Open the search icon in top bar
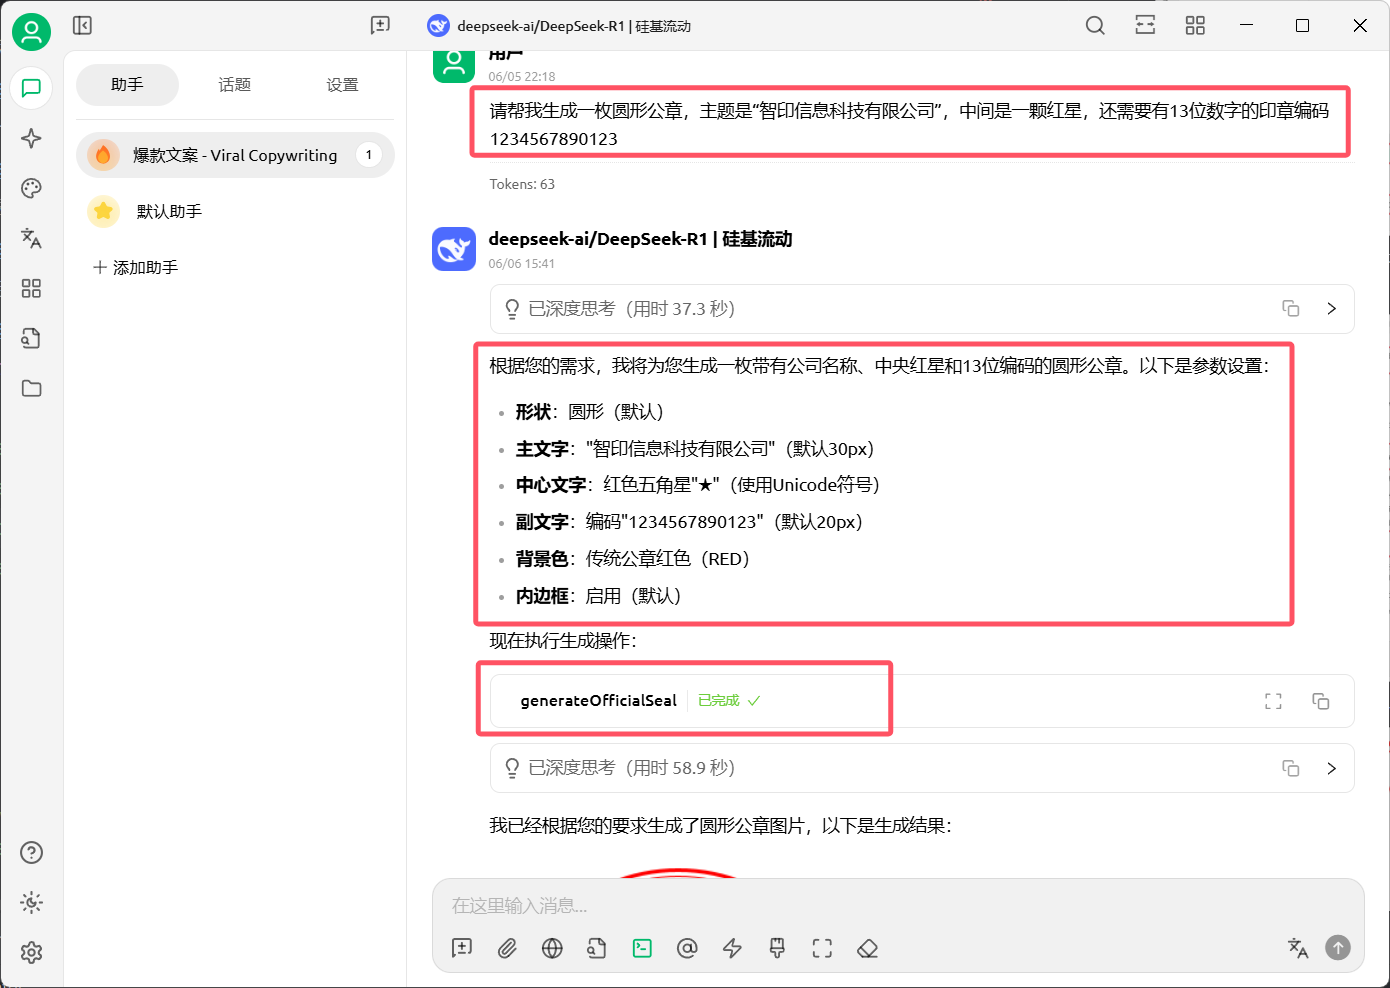 (x=1095, y=25)
